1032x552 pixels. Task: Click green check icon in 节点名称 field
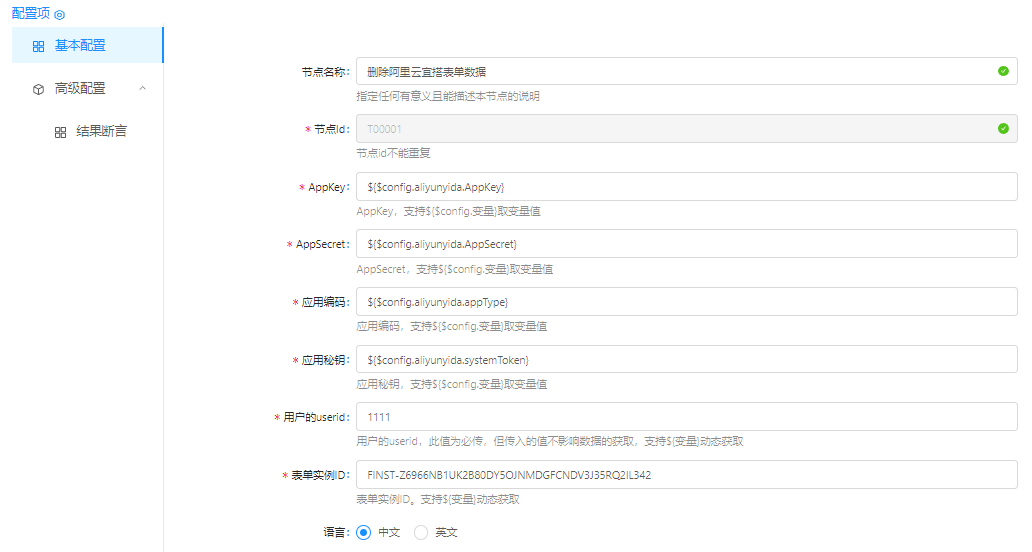click(x=1003, y=71)
